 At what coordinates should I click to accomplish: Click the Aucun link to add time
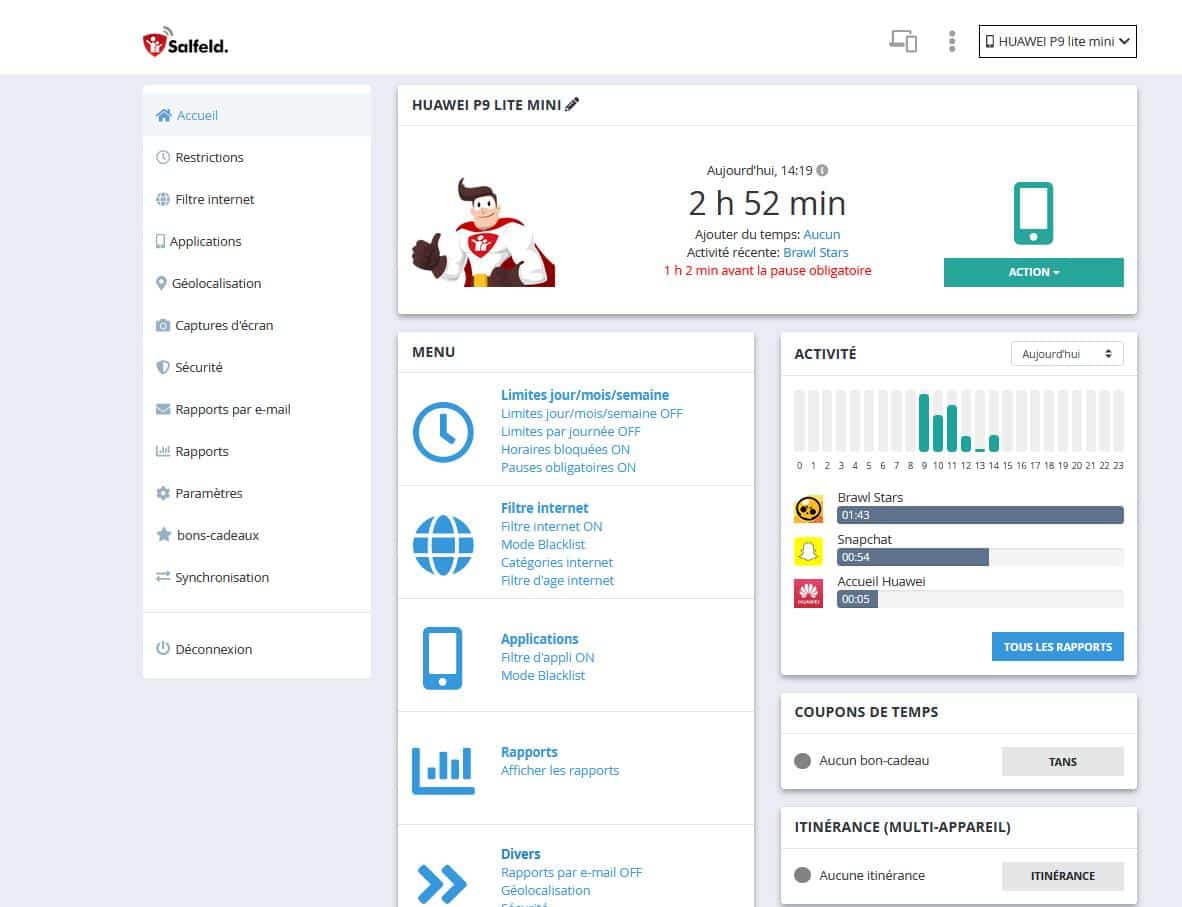(822, 234)
